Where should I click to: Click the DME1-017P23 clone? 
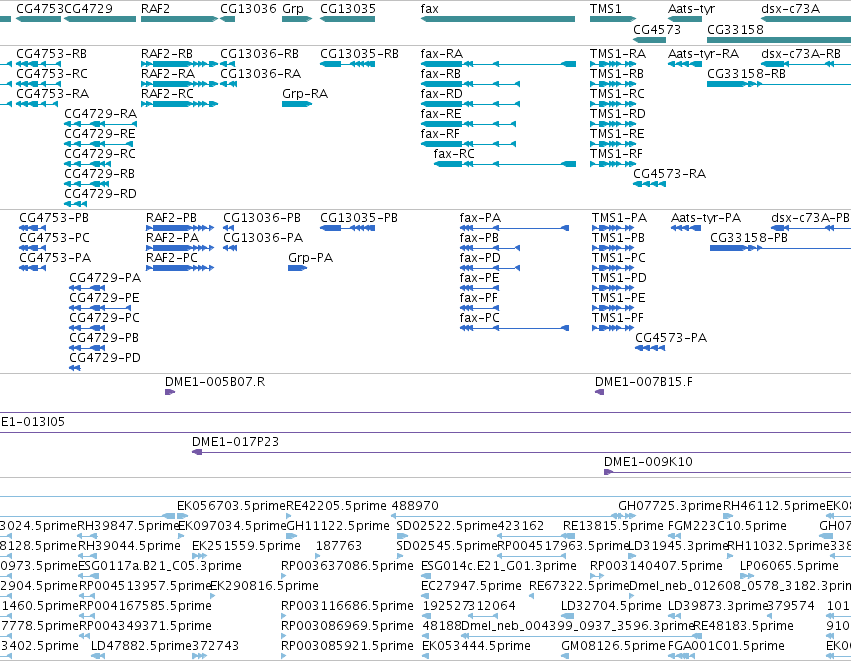coord(522,452)
